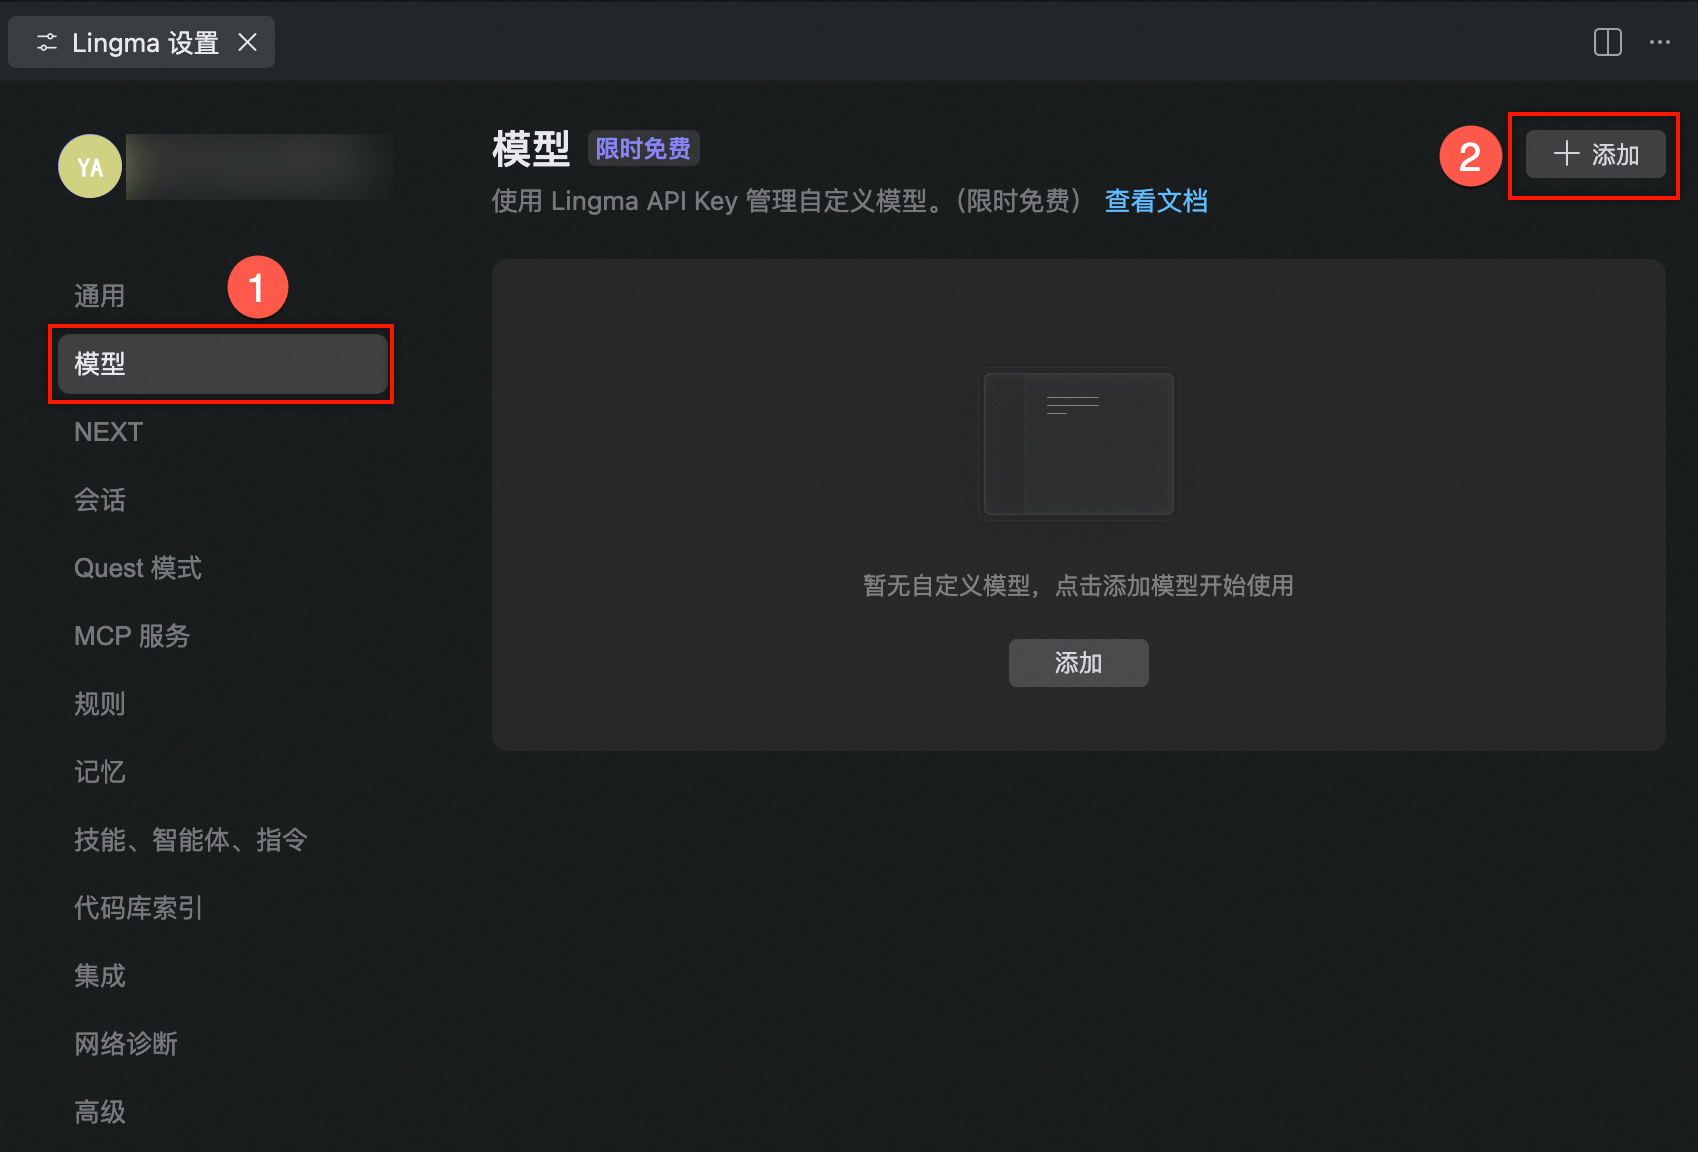The image size is (1698, 1152).
Task: Click the empty-state model illustration
Action: pyautogui.click(x=1078, y=444)
